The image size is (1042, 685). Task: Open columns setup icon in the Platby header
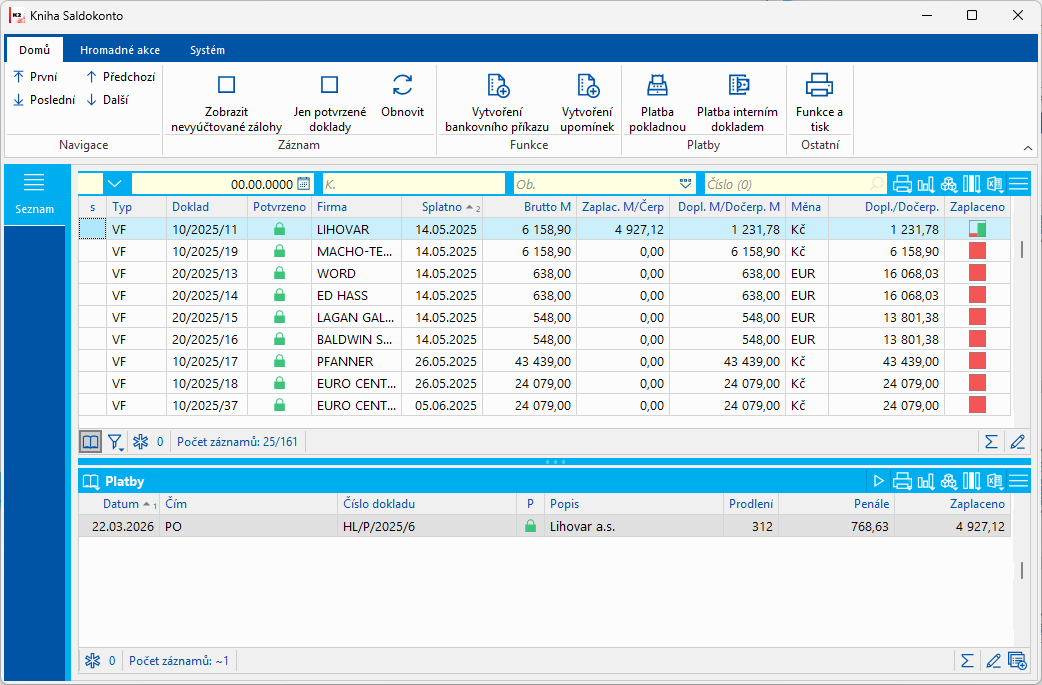[x=972, y=481]
